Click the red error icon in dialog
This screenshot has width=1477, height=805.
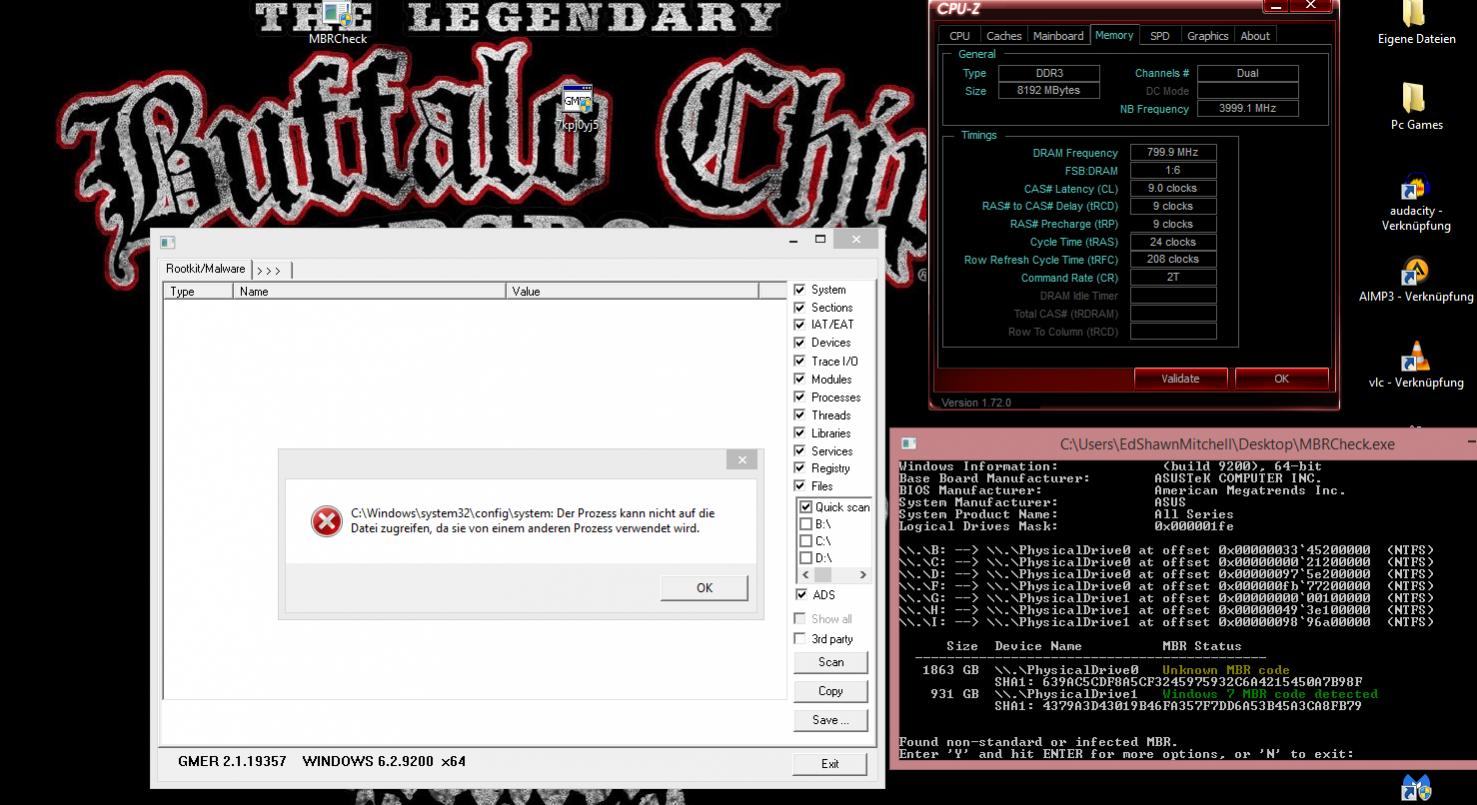326,520
